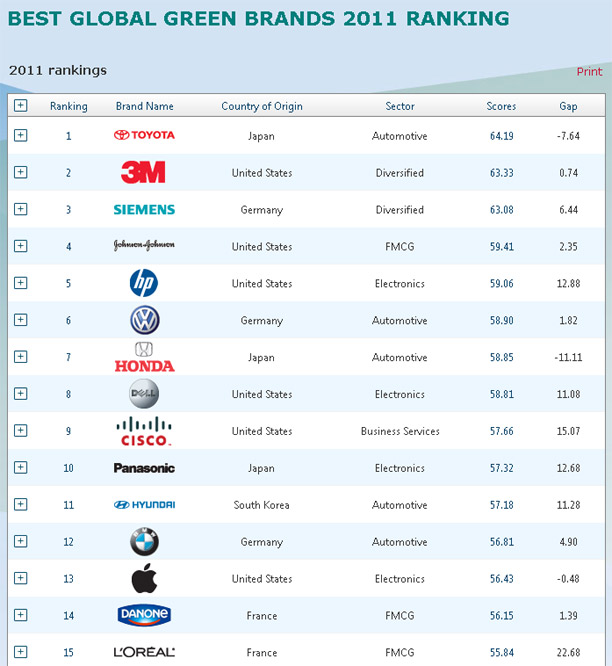The width and height of the screenshot is (612, 666).
Task: Sort table by Scores column header
Action: coord(501,106)
